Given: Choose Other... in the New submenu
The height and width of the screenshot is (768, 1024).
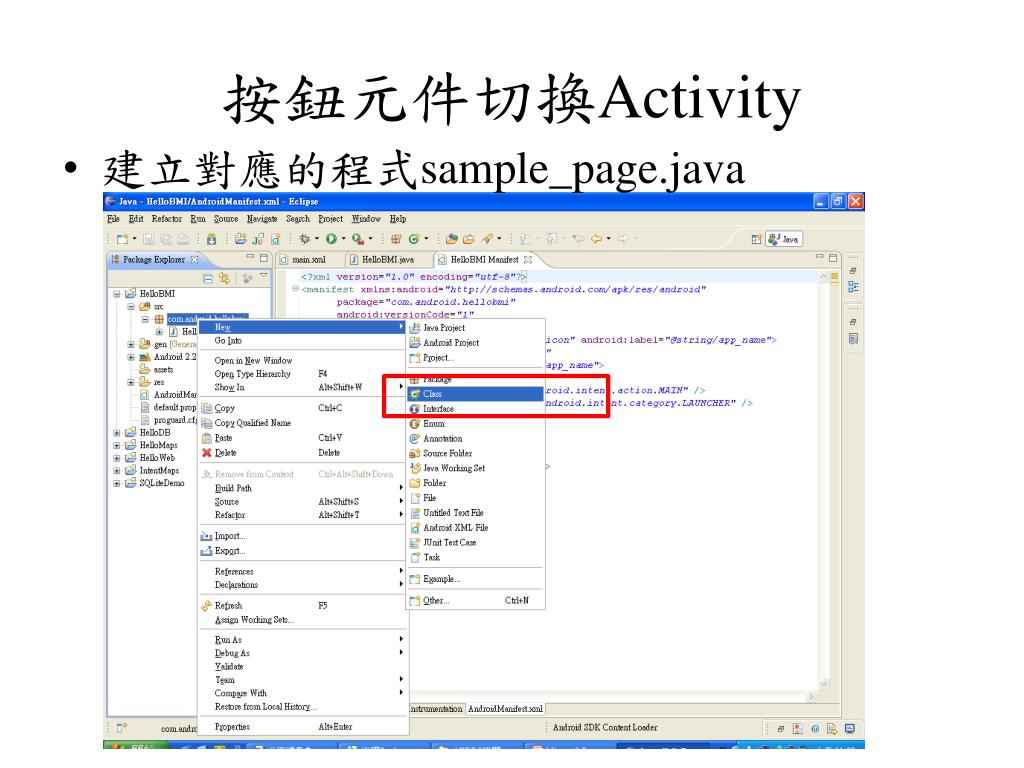Looking at the screenshot, I should [x=475, y=600].
